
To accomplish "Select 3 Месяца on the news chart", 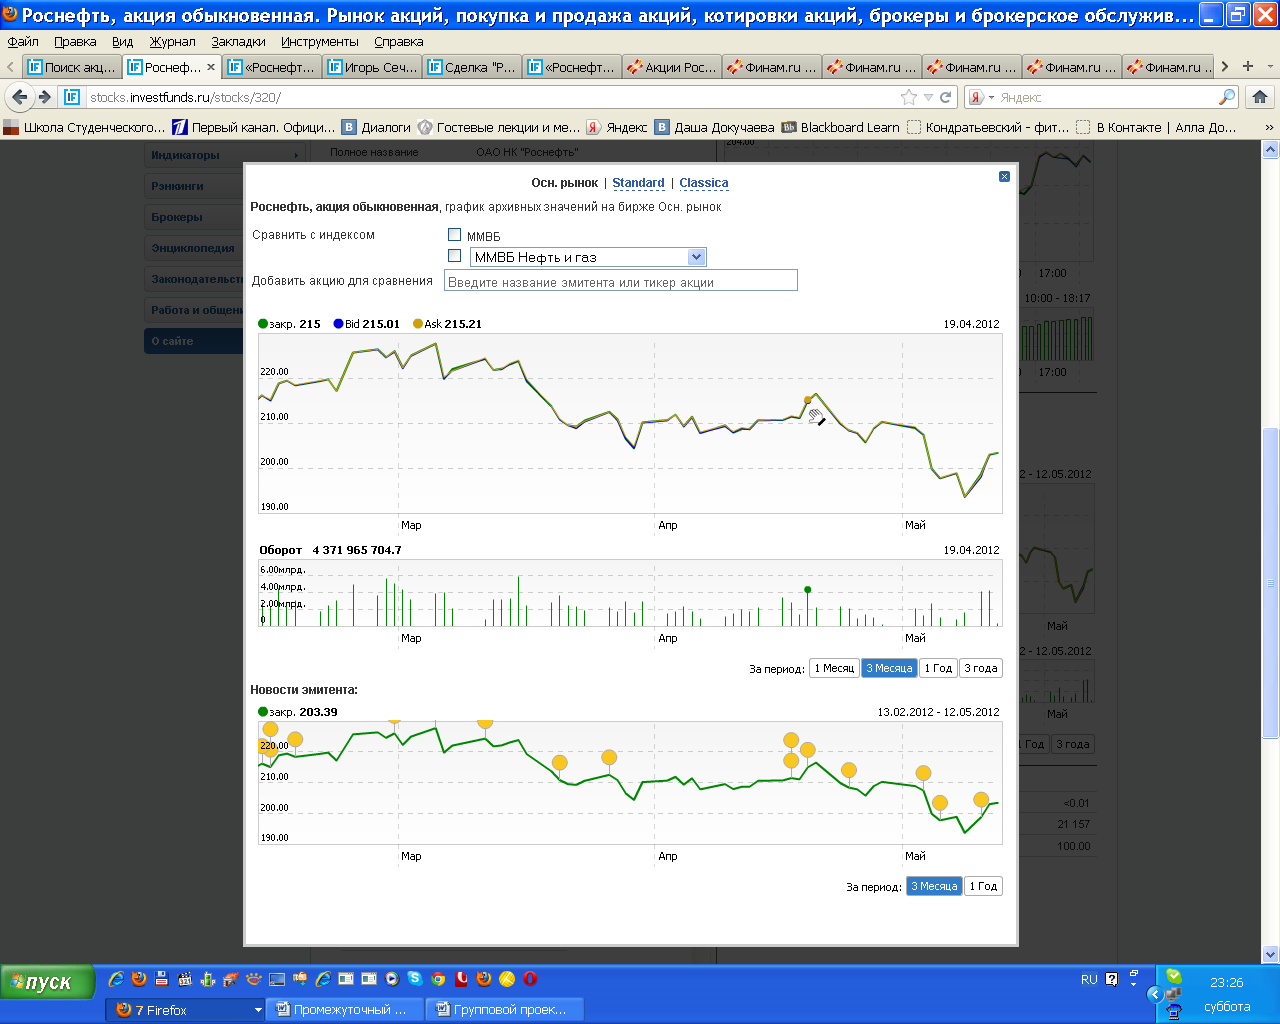I will 934,886.
